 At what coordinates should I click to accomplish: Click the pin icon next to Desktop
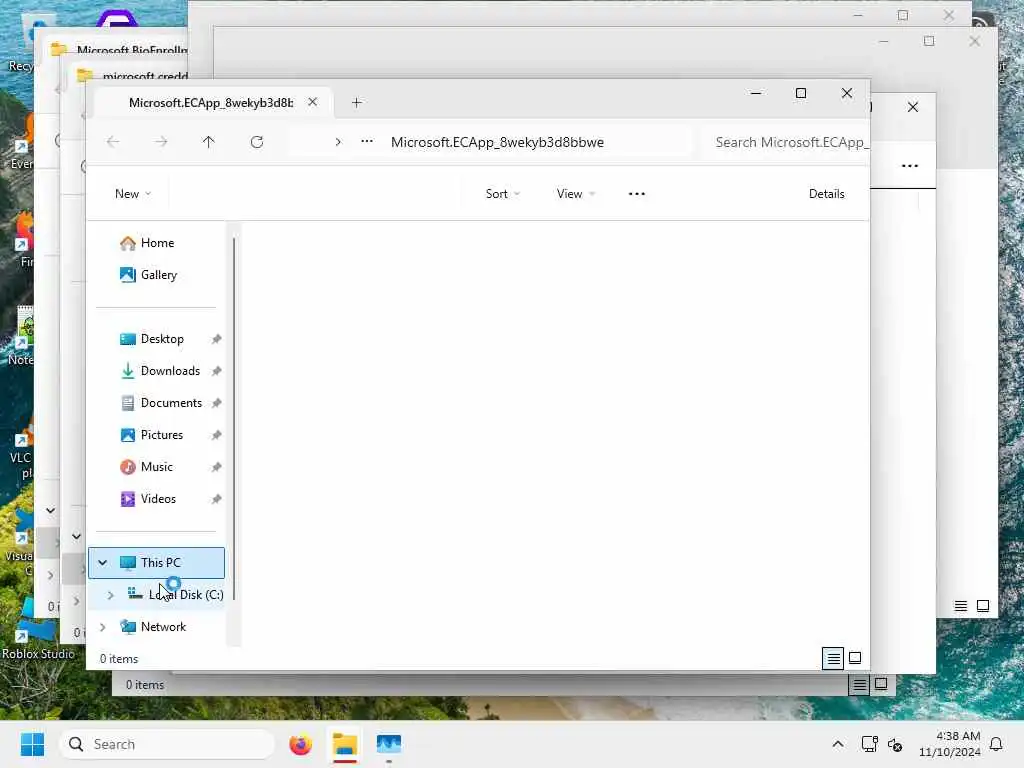[216, 339]
